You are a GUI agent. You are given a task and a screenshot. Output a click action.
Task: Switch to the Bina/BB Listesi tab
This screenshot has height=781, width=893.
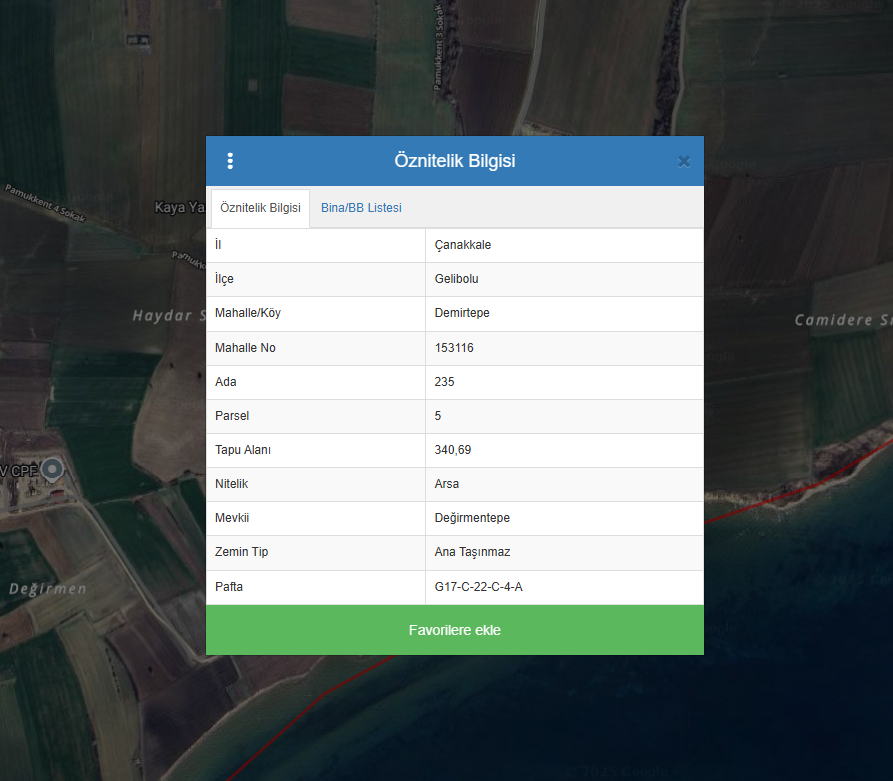(361, 208)
